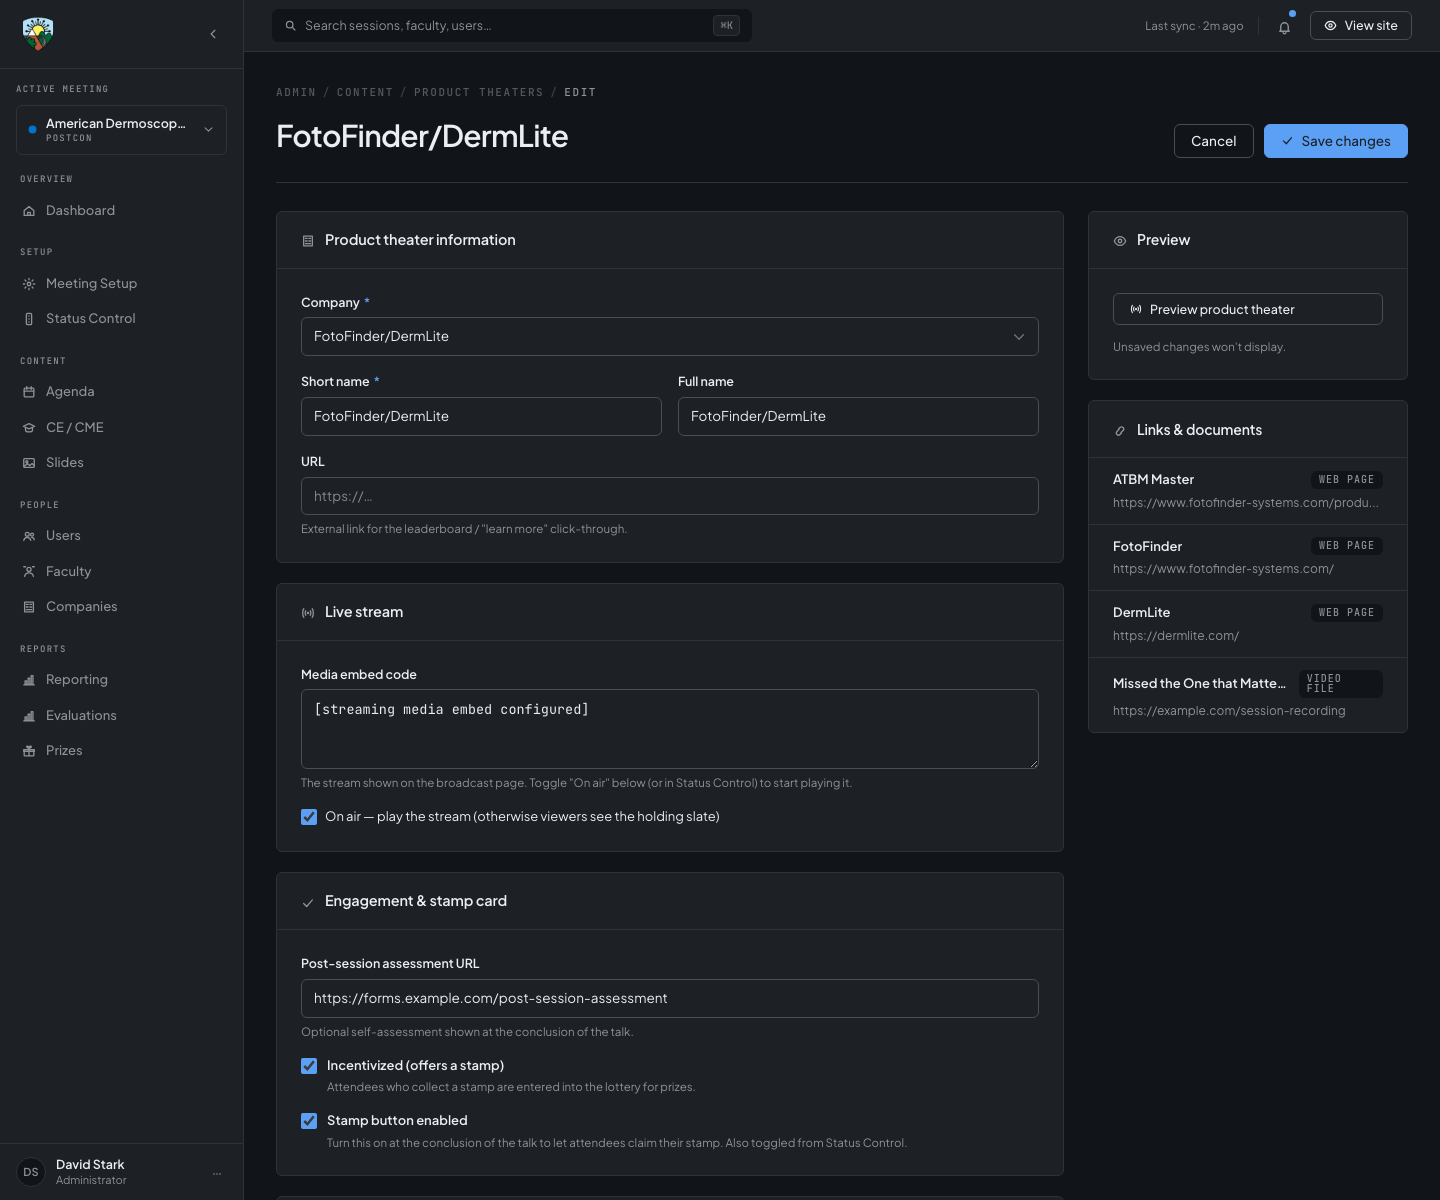Click the Users people icon
Image resolution: width=1440 pixels, height=1200 pixels.
point(29,536)
